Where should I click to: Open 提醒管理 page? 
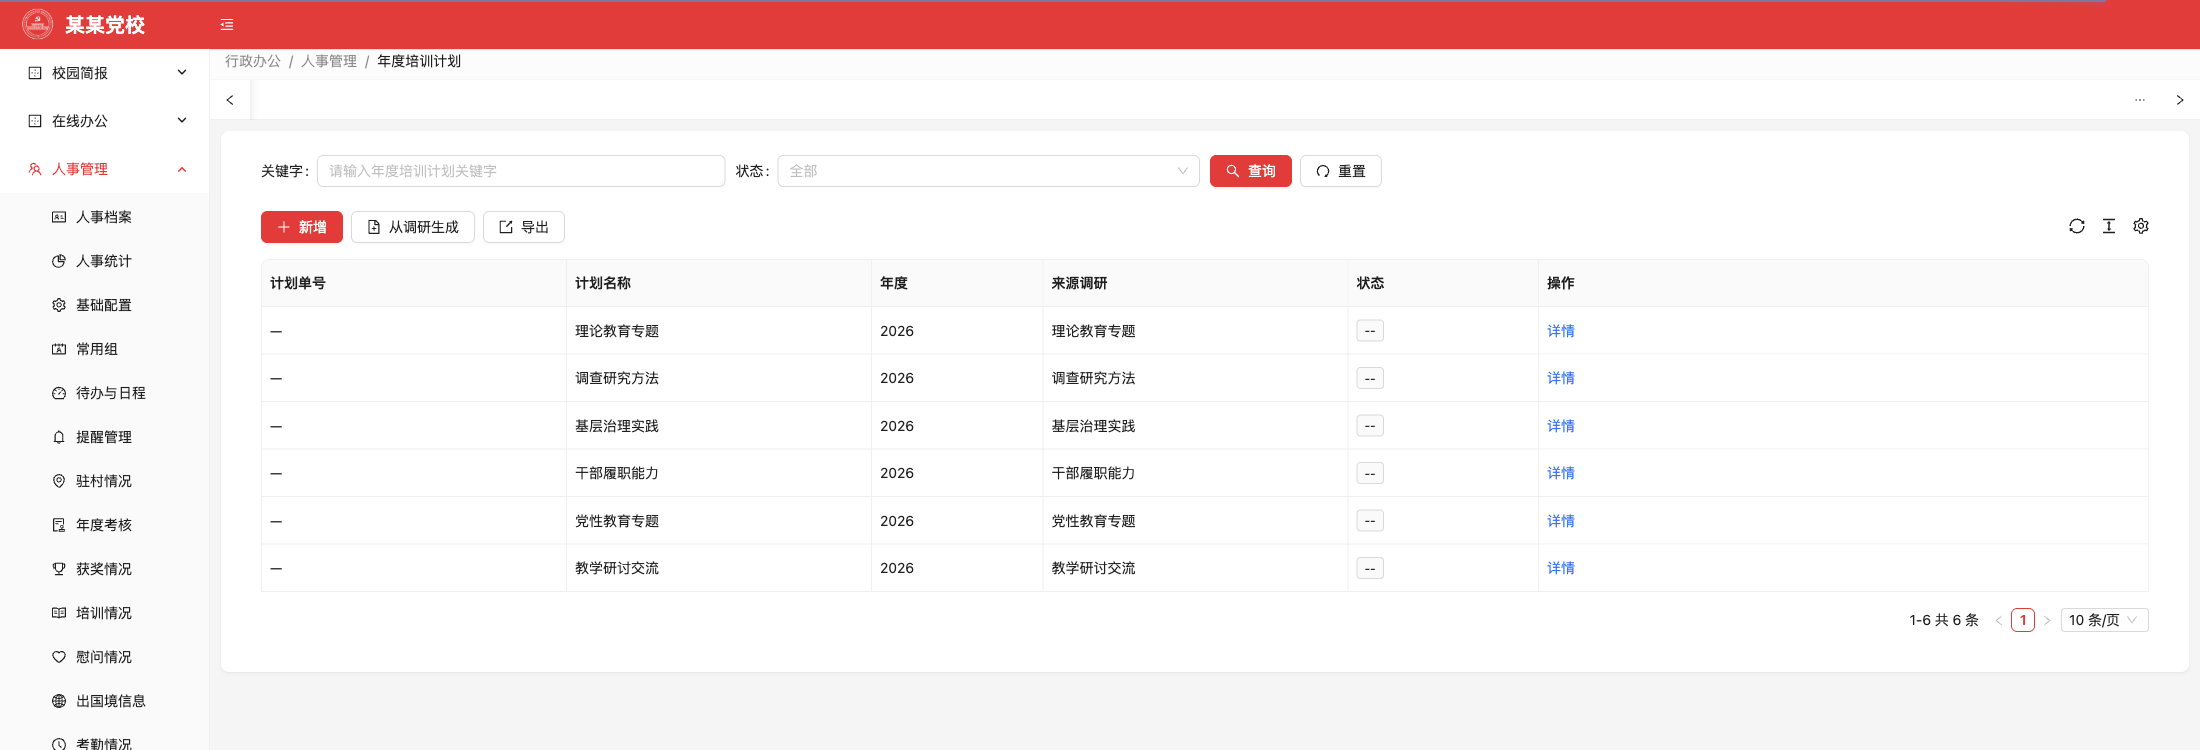104,437
